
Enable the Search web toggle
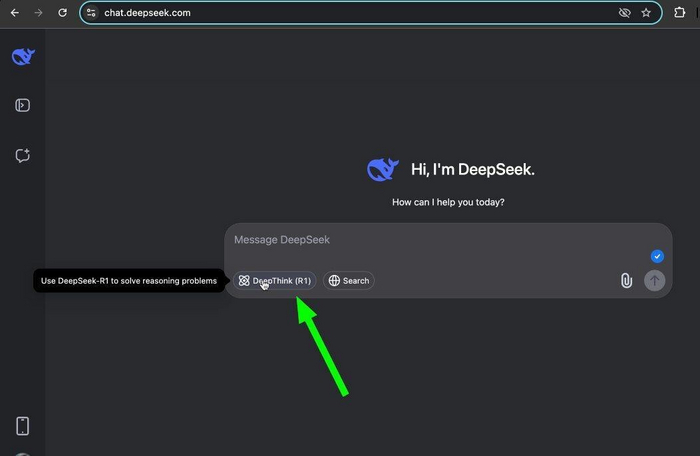click(349, 281)
